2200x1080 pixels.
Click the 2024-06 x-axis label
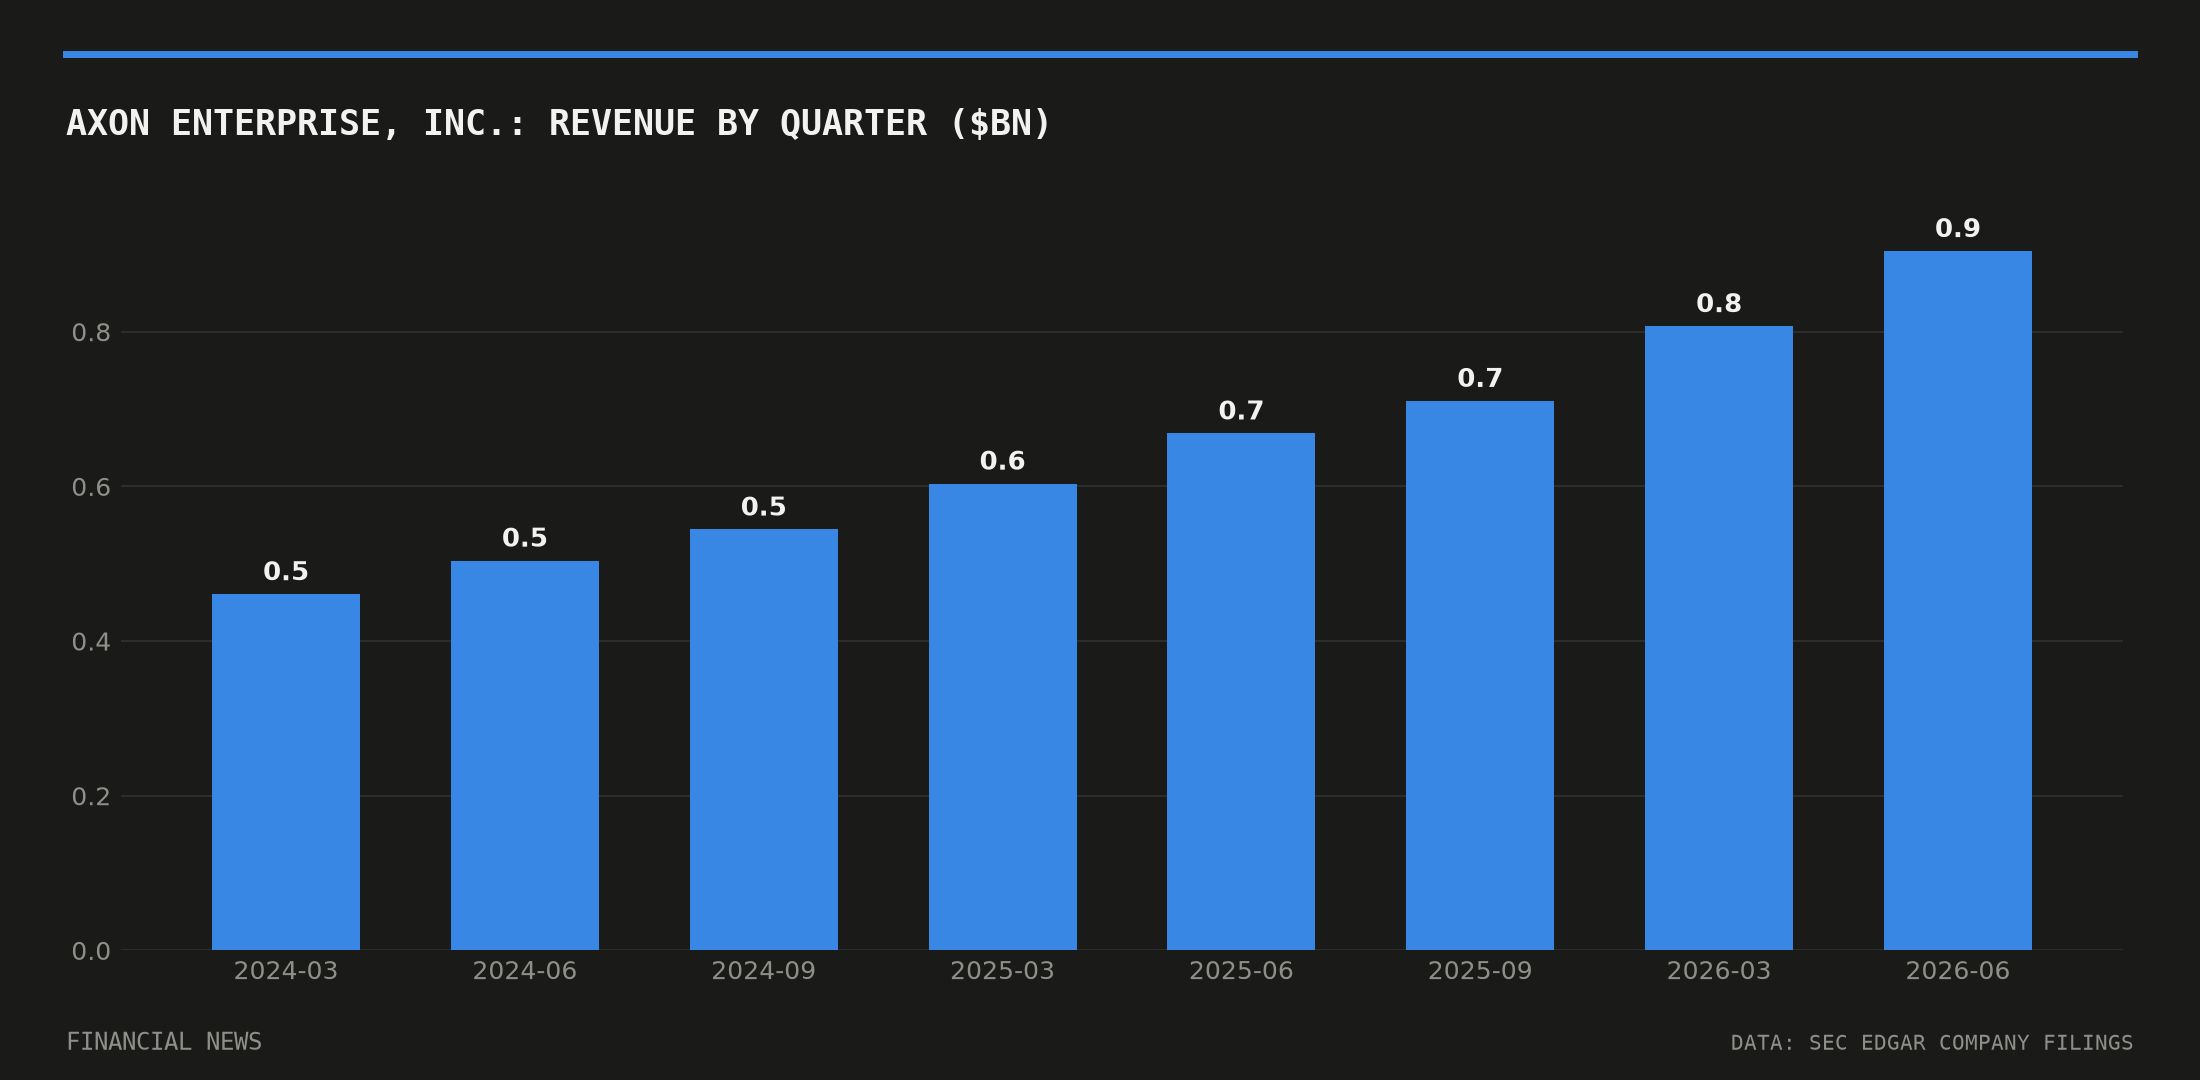525,971
